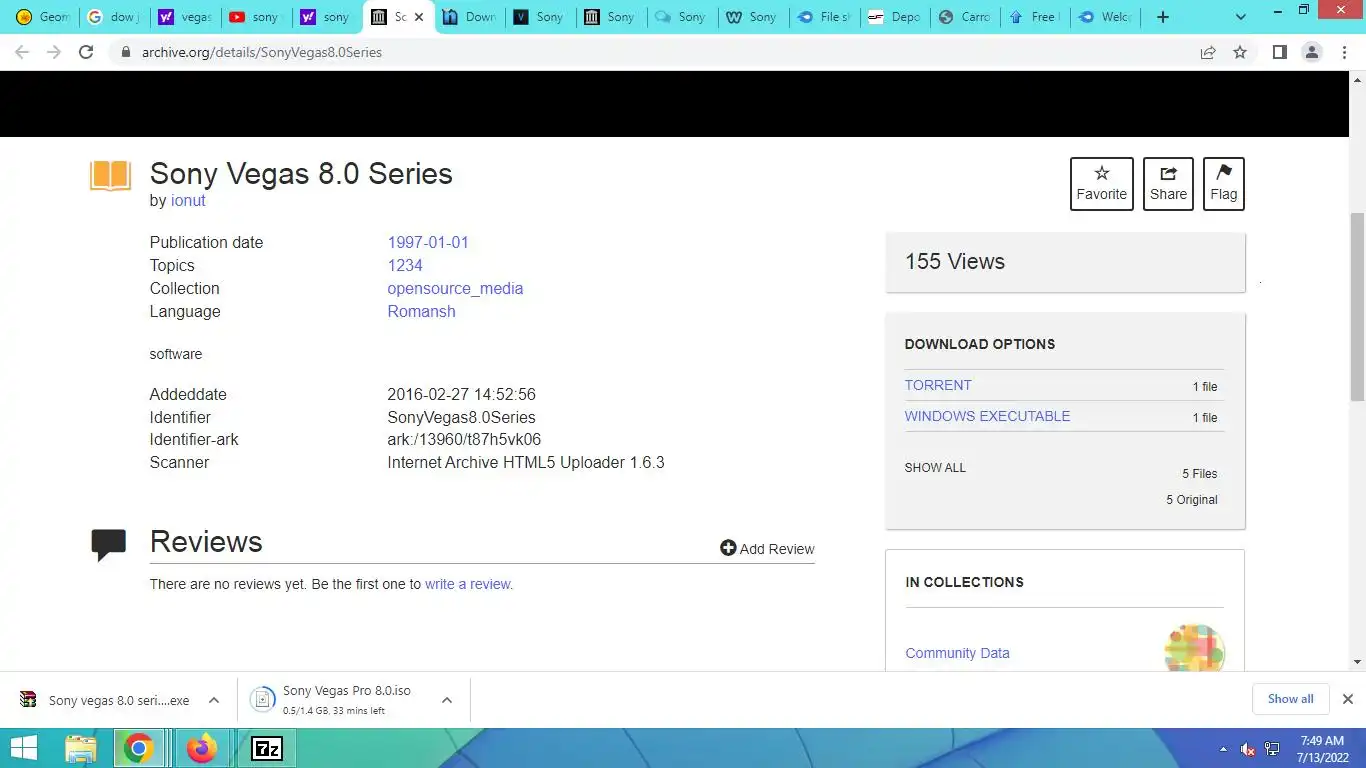This screenshot has height=768, width=1366.
Task: Download the WINDOWS EXECUTABLE file
Action: click(x=987, y=416)
